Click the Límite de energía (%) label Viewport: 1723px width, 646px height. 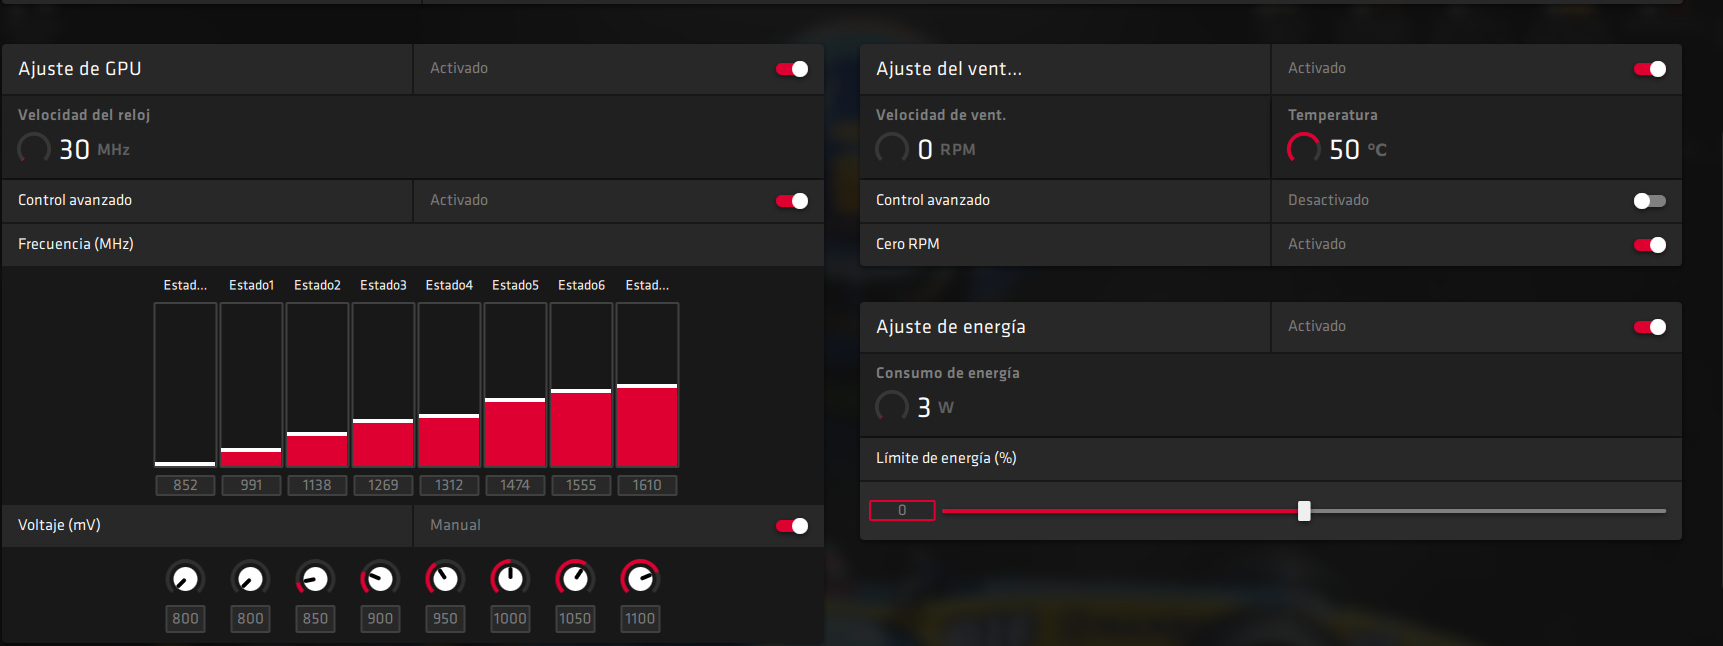[x=946, y=458]
